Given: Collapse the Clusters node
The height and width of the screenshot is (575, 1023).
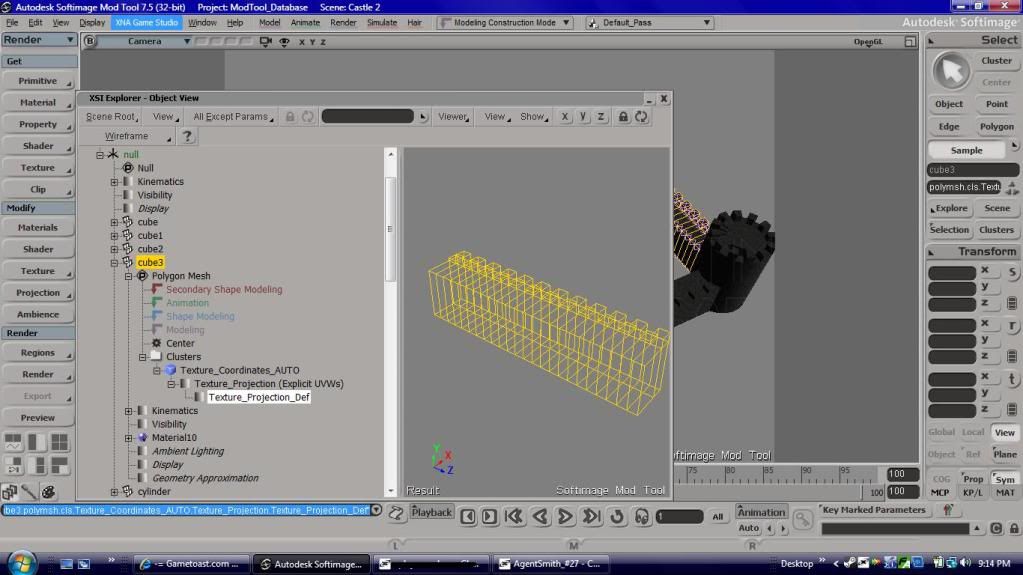Looking at the screenshot, I should tap(142, 357).
